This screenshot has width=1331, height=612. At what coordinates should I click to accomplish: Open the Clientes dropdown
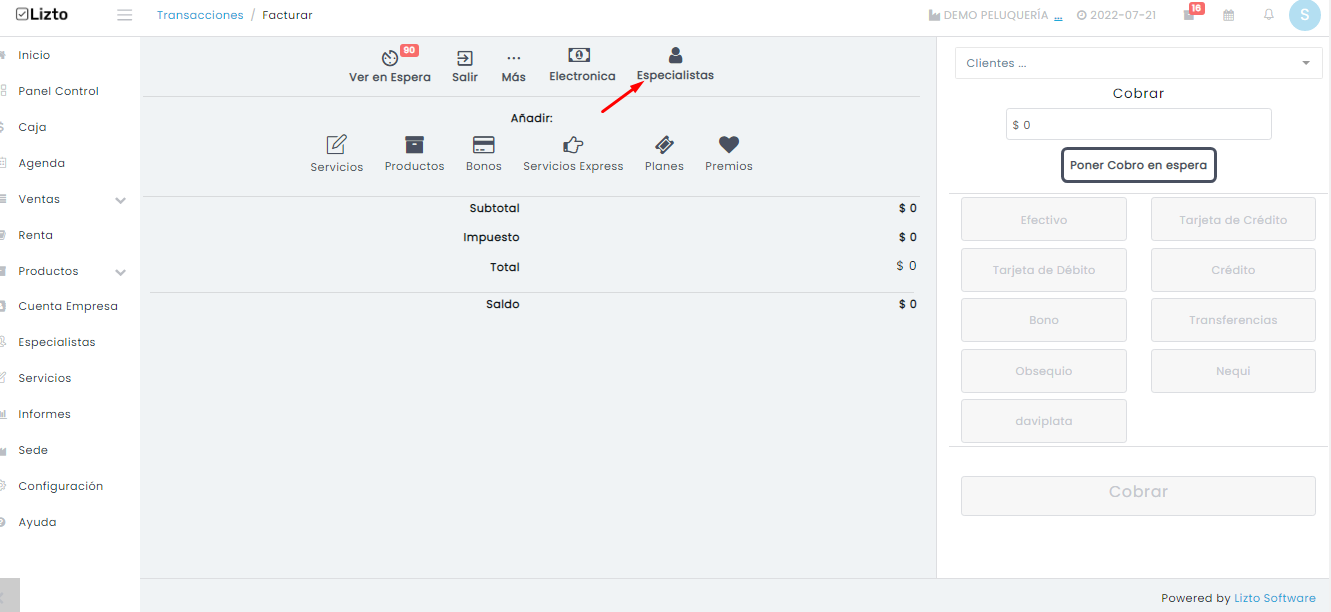coord(1138,63)
